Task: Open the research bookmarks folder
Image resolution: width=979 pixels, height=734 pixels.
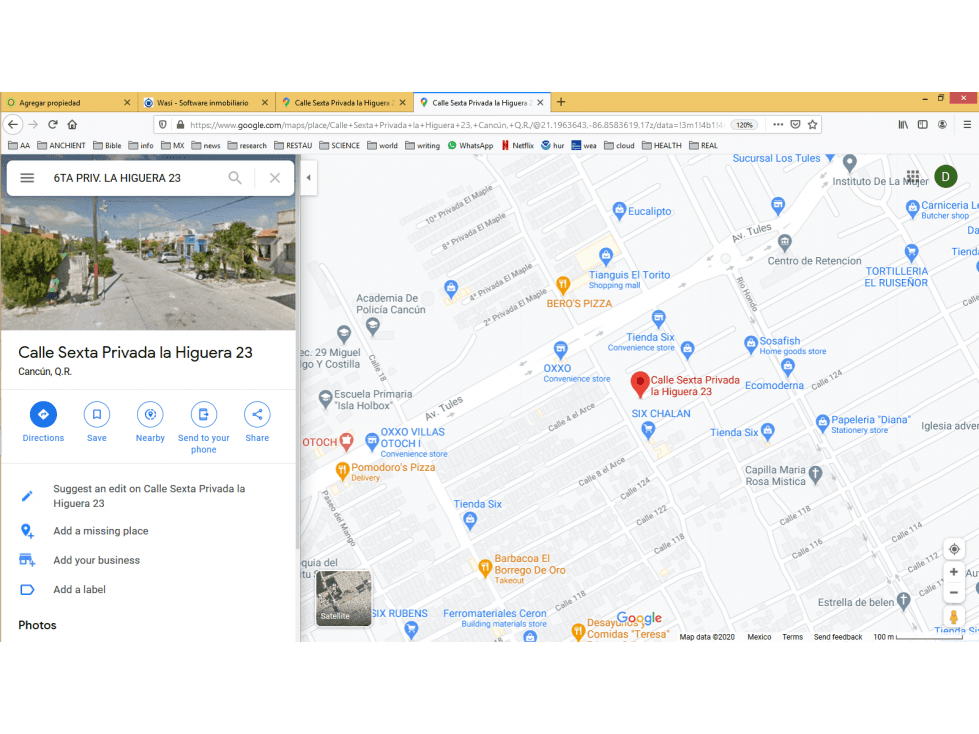Action: click(x=247, y=145)
